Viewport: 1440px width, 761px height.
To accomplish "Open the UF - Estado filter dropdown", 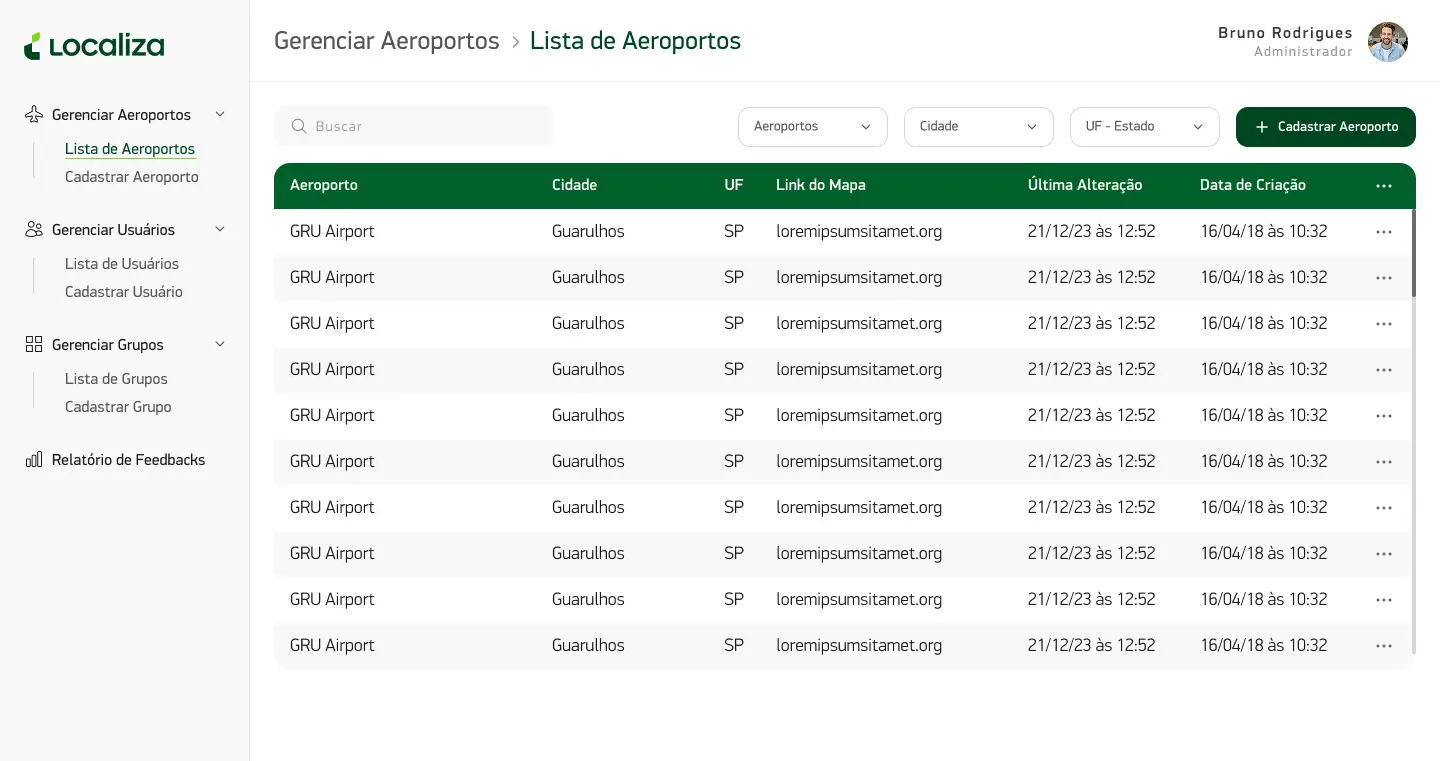I will (x=1144, y=127).
